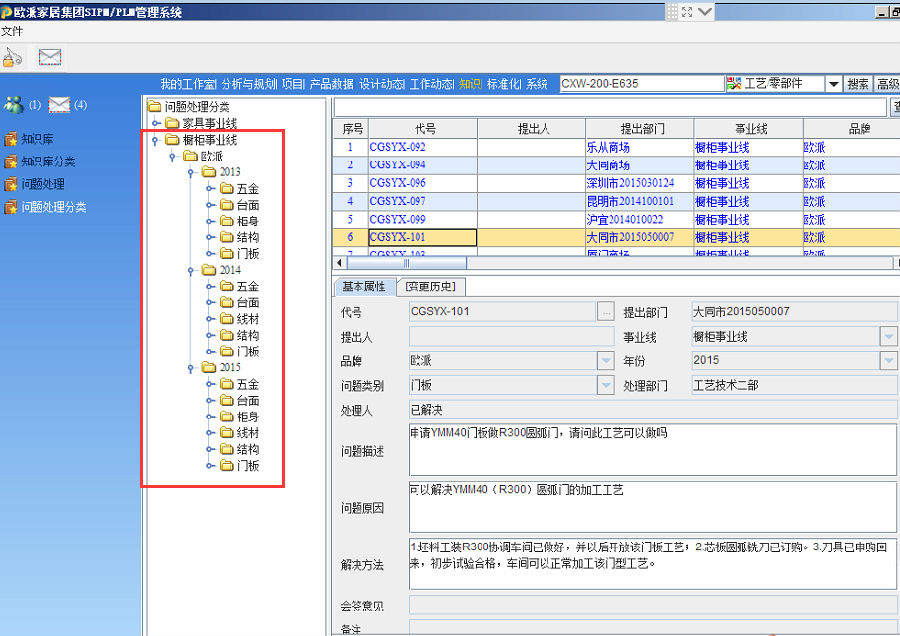Click the key/lock icon in the toolbar
The height and width of the screenshot is (636, 900).
(x=12, y=57)
